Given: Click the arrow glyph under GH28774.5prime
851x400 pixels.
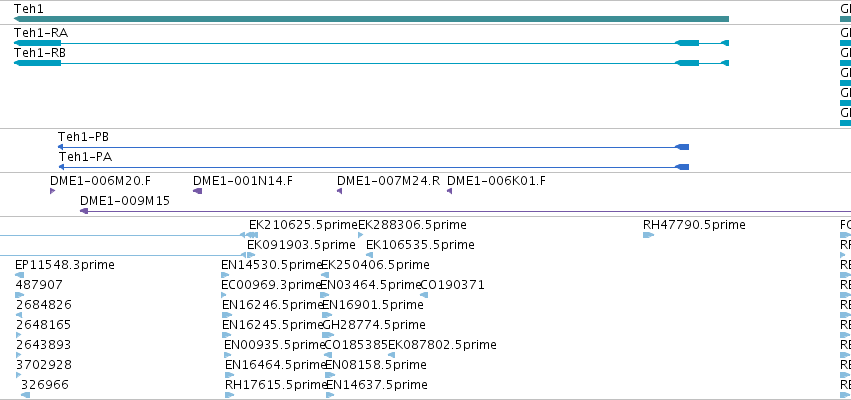Looking at the screenshot, I should coord(328,335).
